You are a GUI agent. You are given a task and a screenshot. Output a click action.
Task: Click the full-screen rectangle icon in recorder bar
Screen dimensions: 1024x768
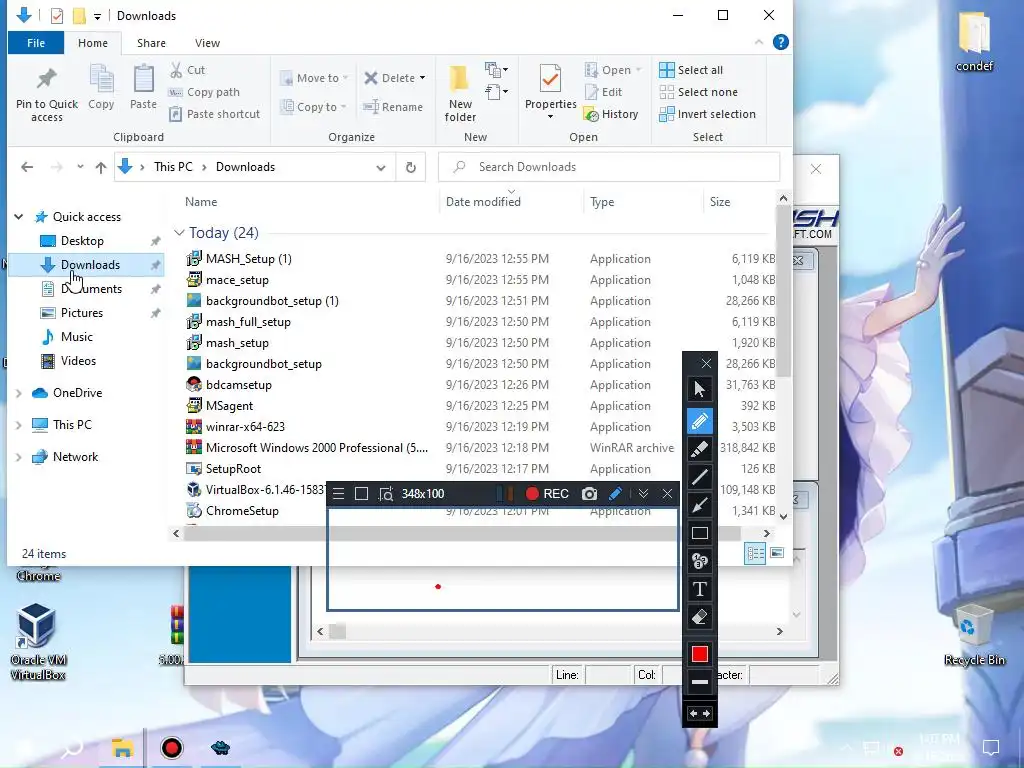pos(361,494)
